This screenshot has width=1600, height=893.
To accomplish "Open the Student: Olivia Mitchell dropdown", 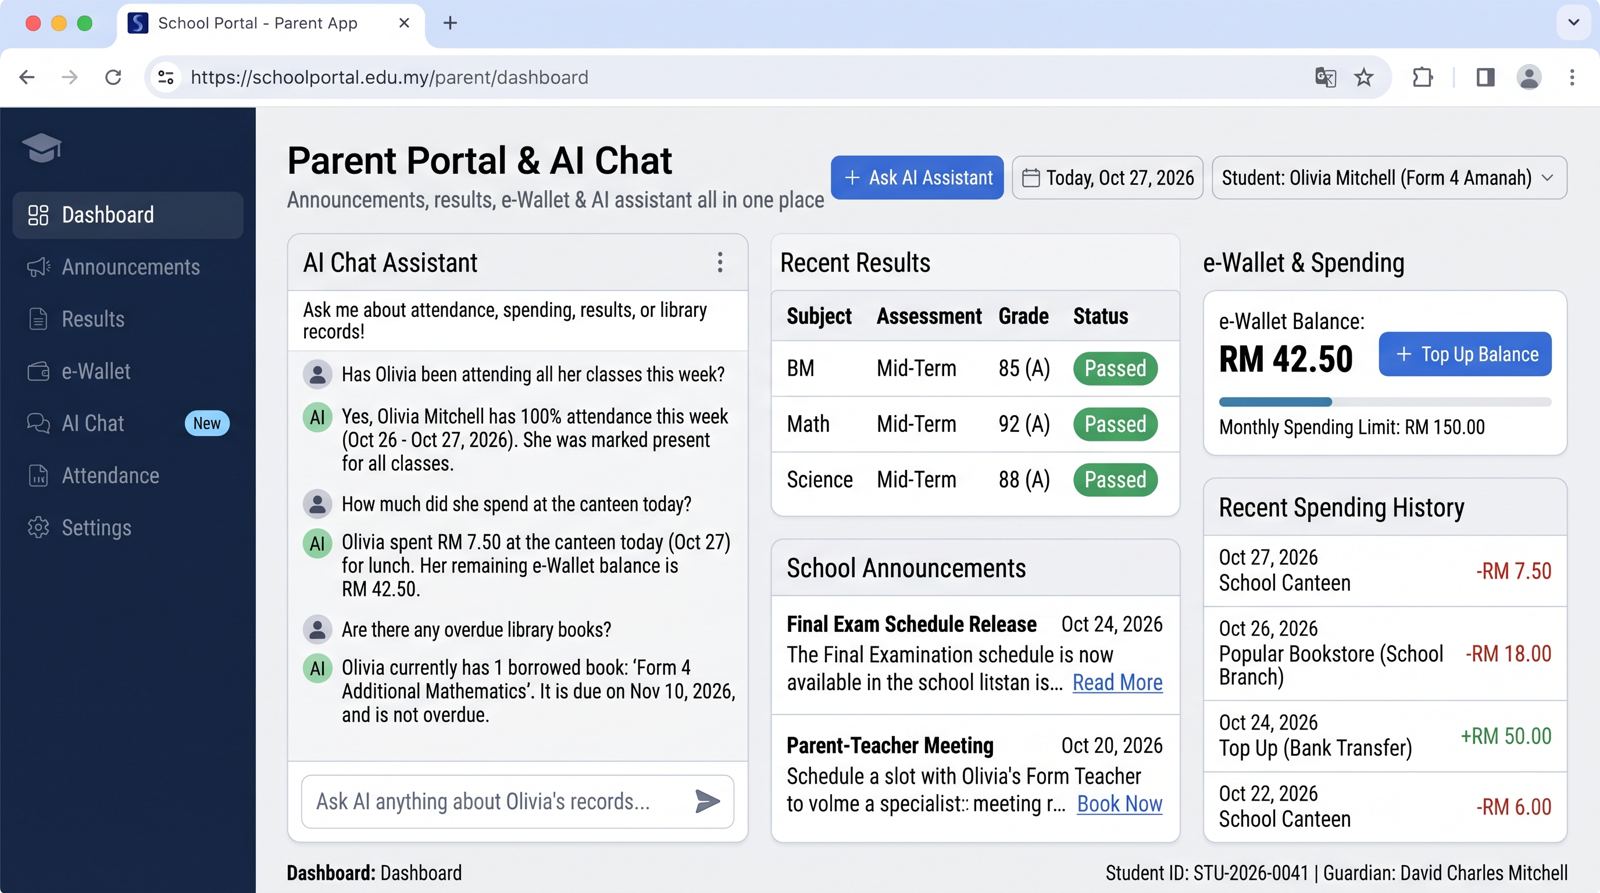I will [x=1389, y=178].
